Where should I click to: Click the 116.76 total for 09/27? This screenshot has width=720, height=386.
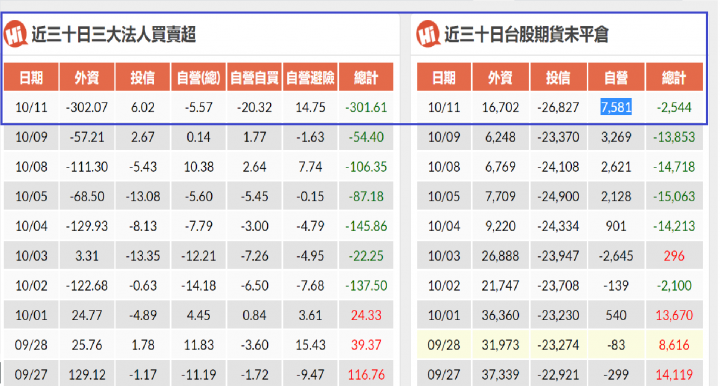coord(366,375)
